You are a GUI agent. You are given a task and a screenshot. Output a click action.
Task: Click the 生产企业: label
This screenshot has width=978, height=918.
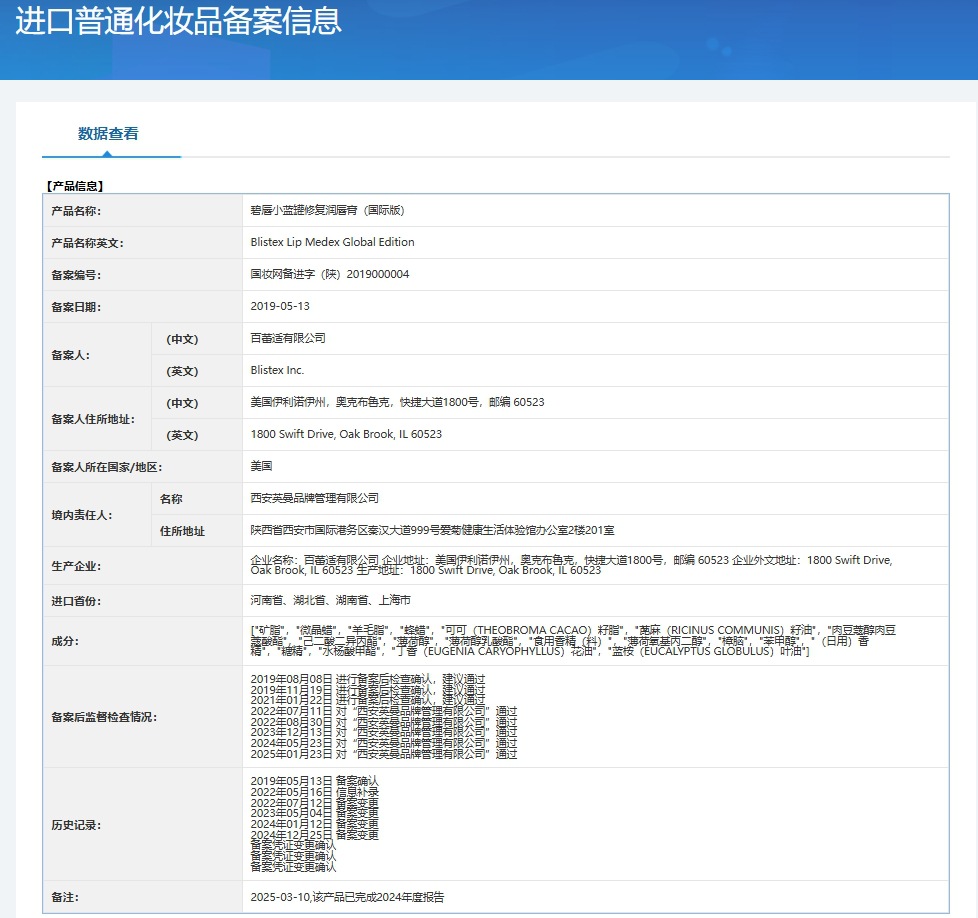coord(76,566)
